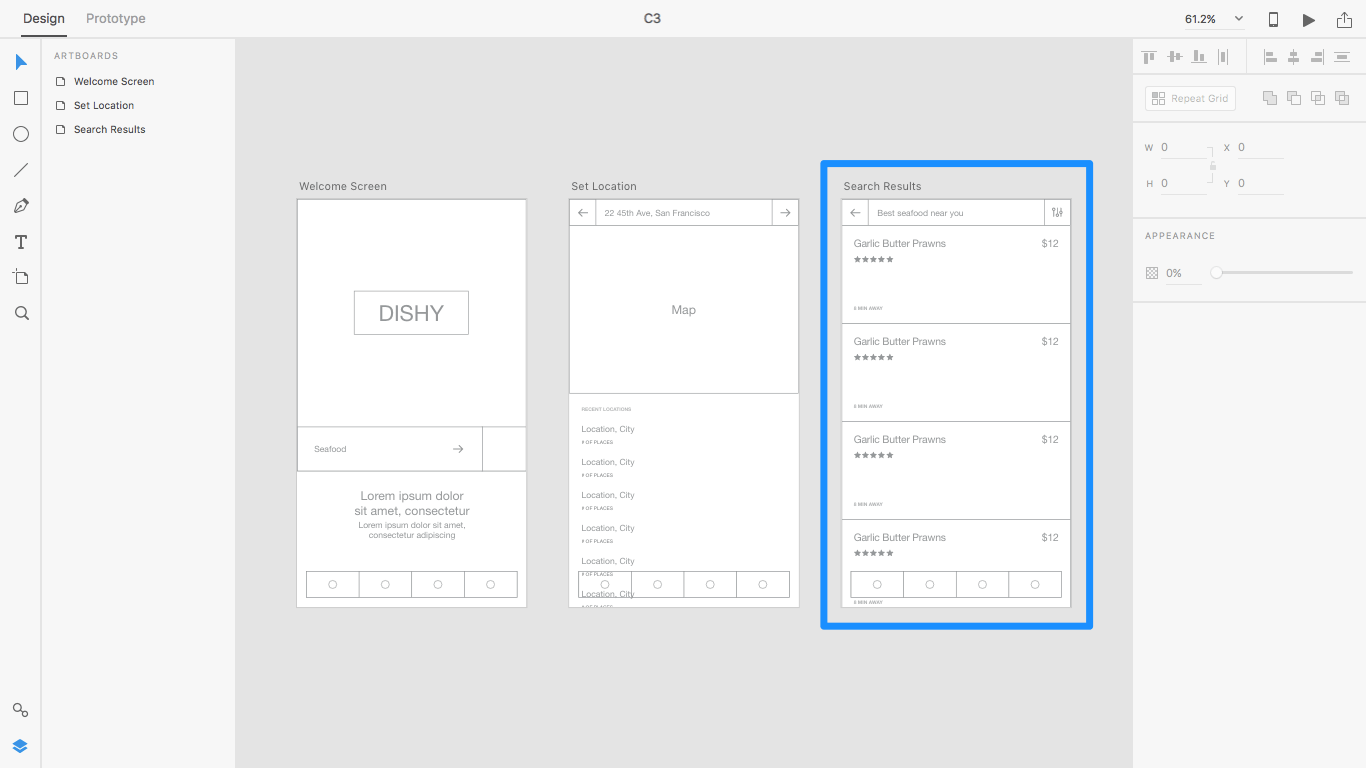The width and height of the screenshot is (1366, 768).
Task: Click the H height field
Action: tap(1183, 184)
